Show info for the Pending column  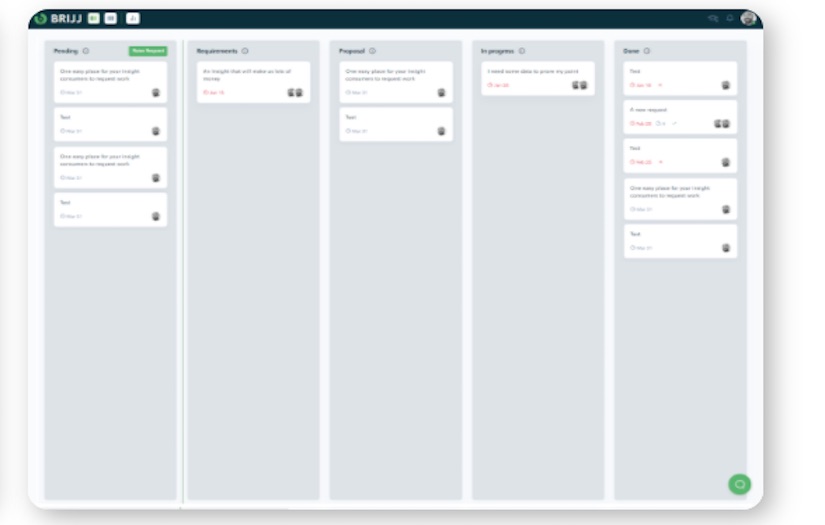click(86, 51)
